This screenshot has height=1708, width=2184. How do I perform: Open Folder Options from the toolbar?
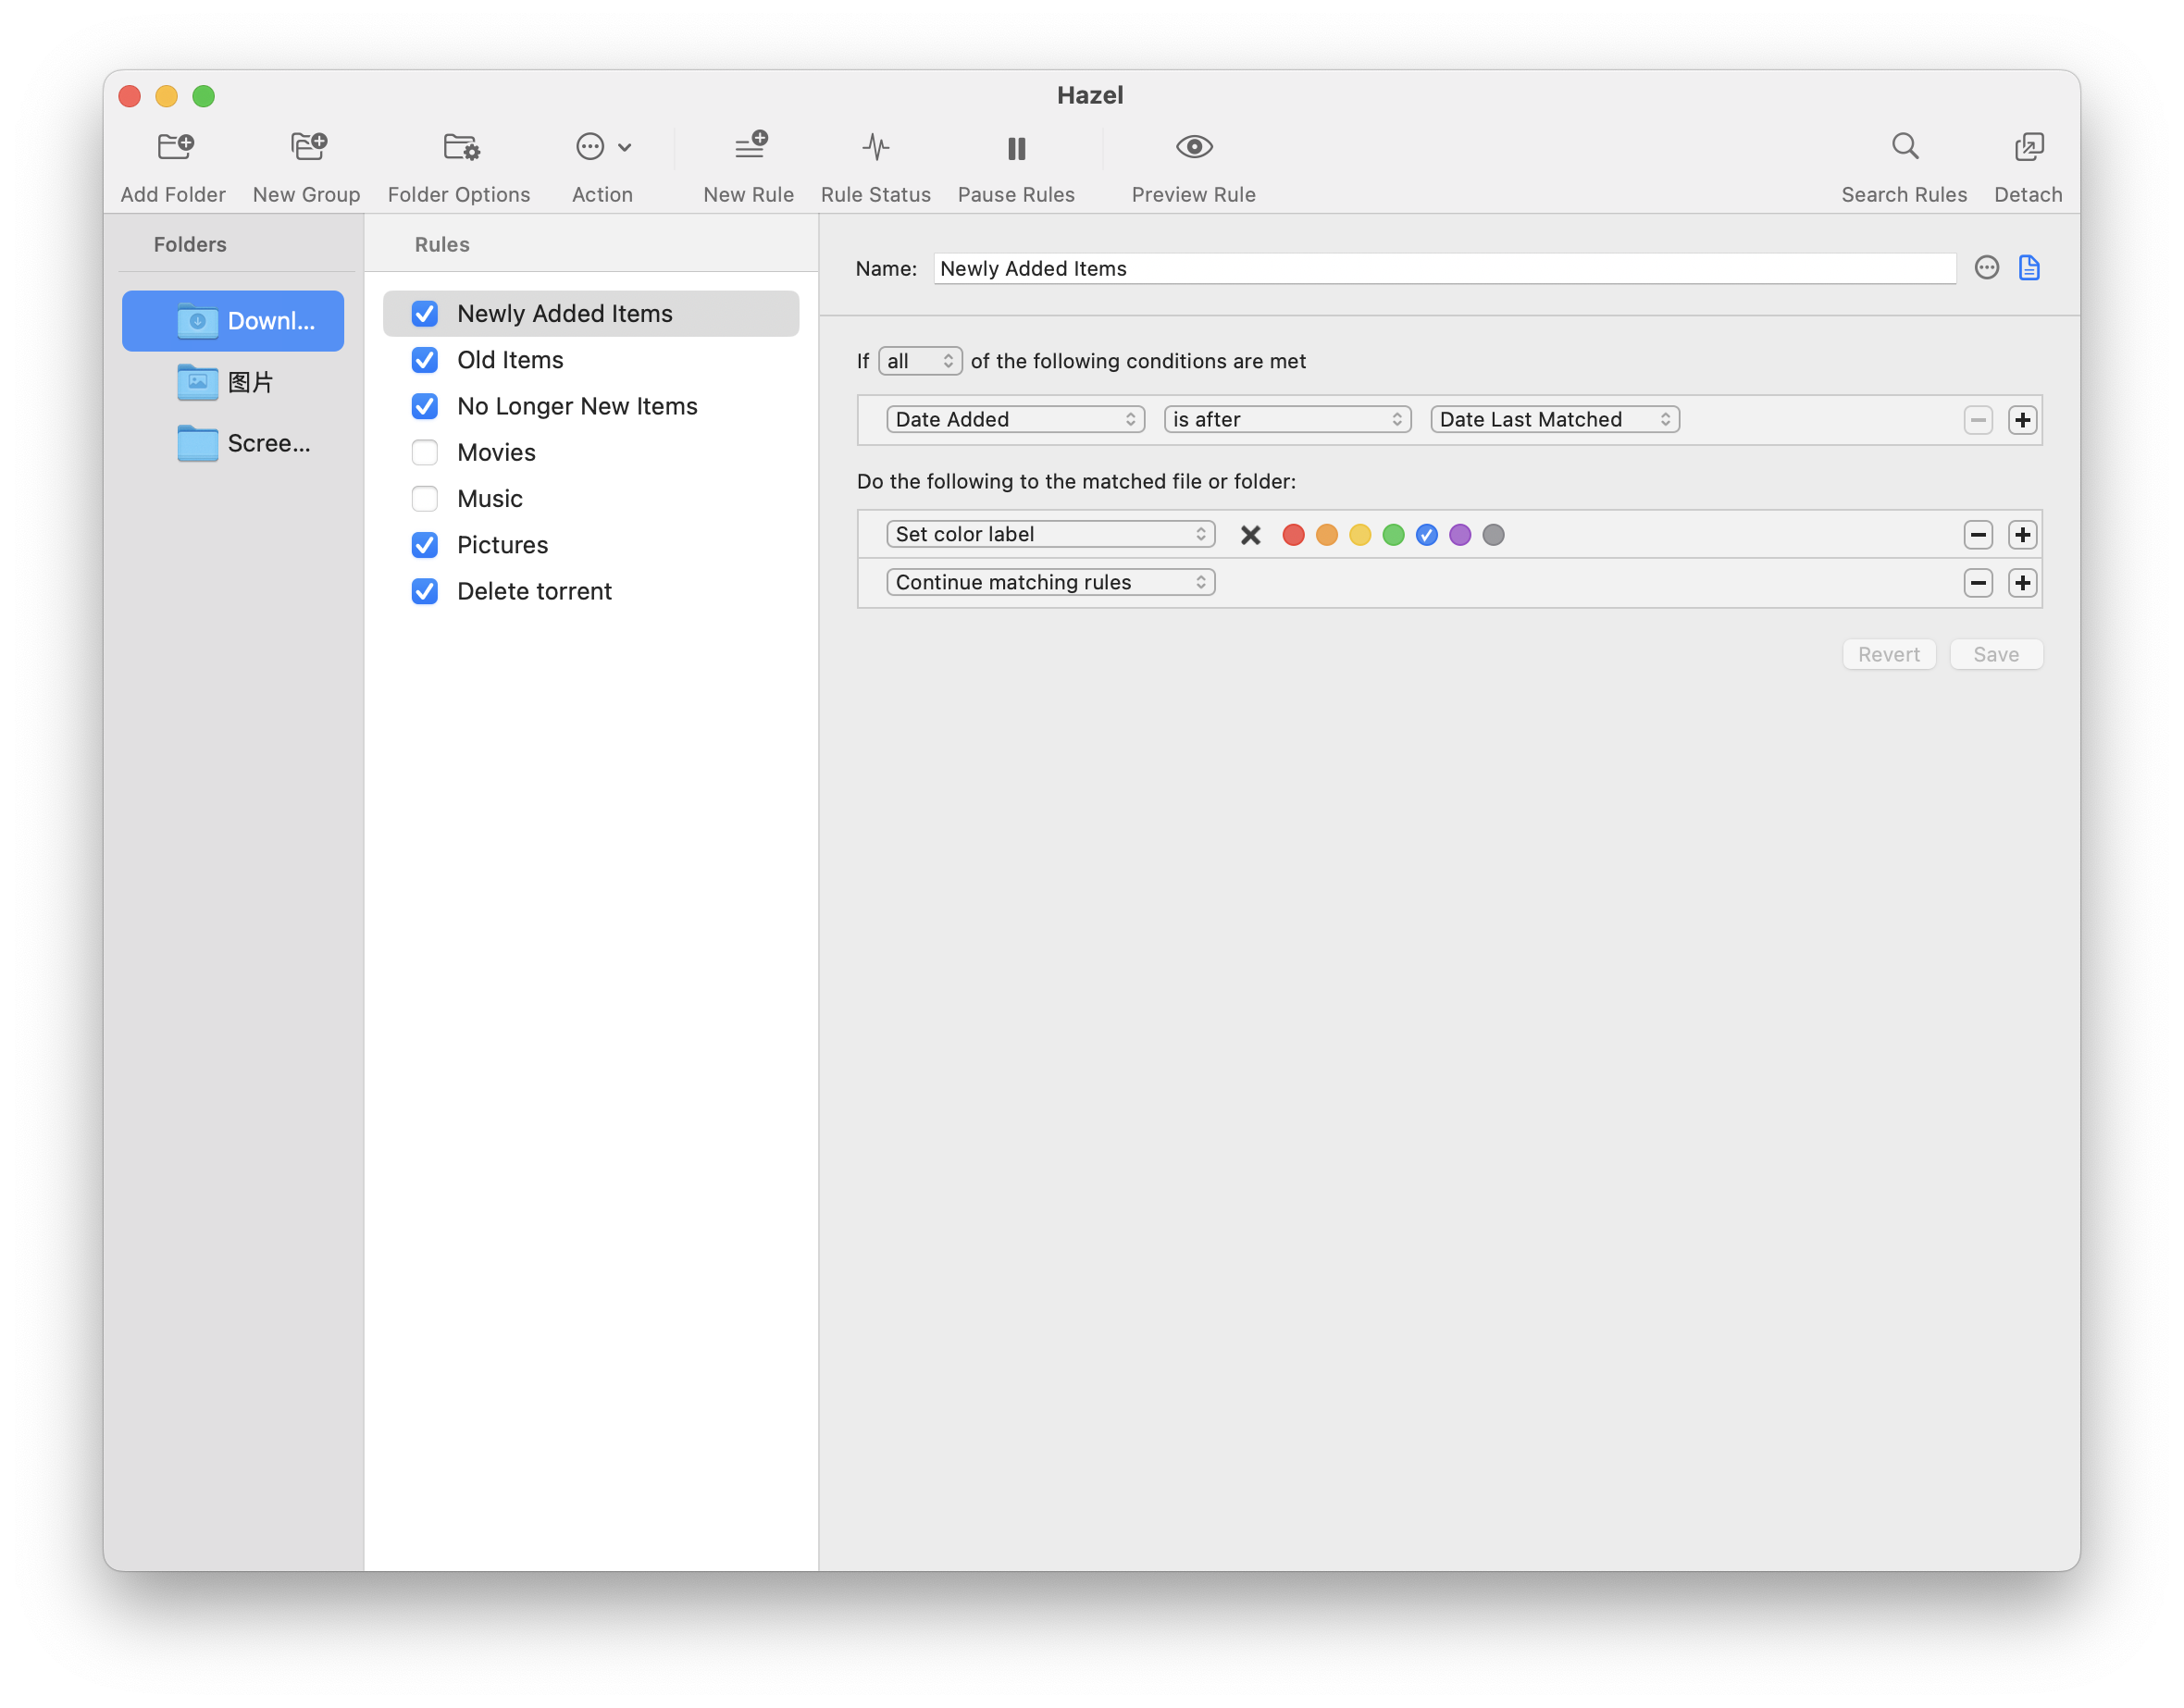[461, 147]
